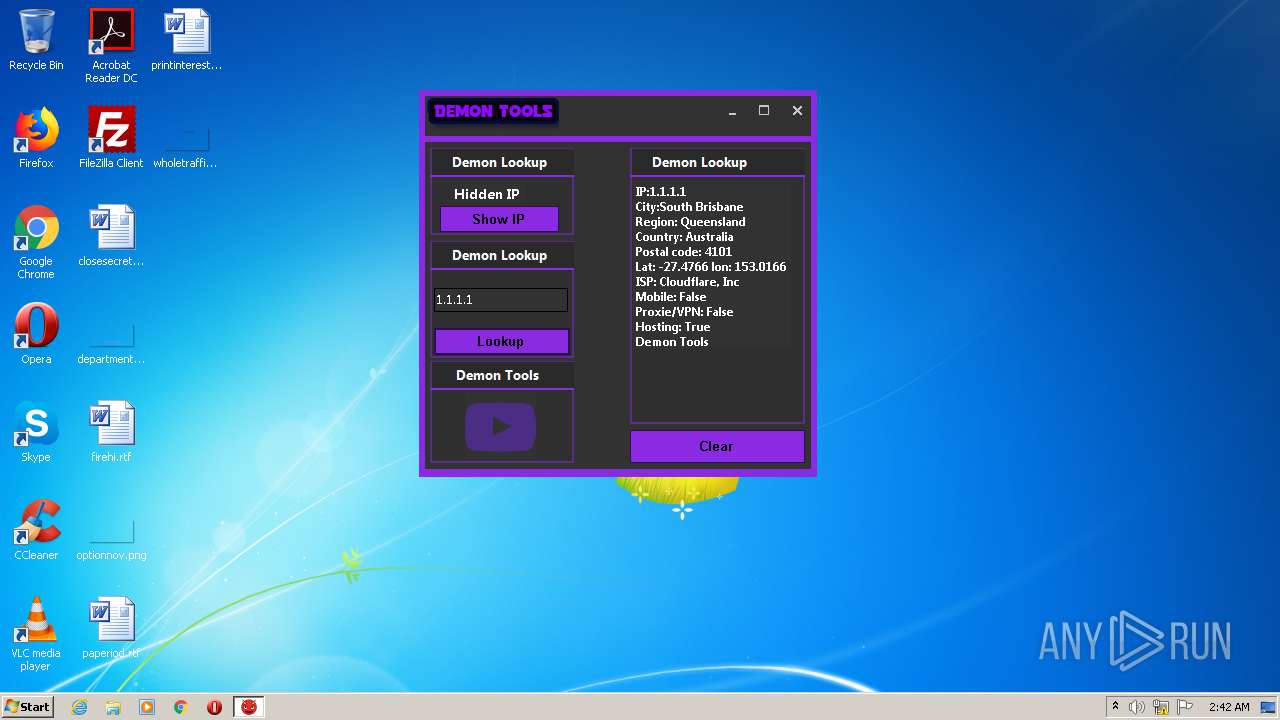Screen dimensions: 1280x720
Task: Select the Proxie/VPN: False line
Action: point(685,311)
